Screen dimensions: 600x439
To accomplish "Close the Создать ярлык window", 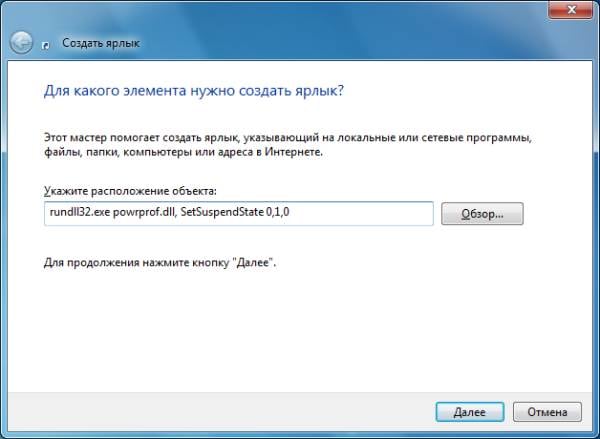I will coord(568,10).
